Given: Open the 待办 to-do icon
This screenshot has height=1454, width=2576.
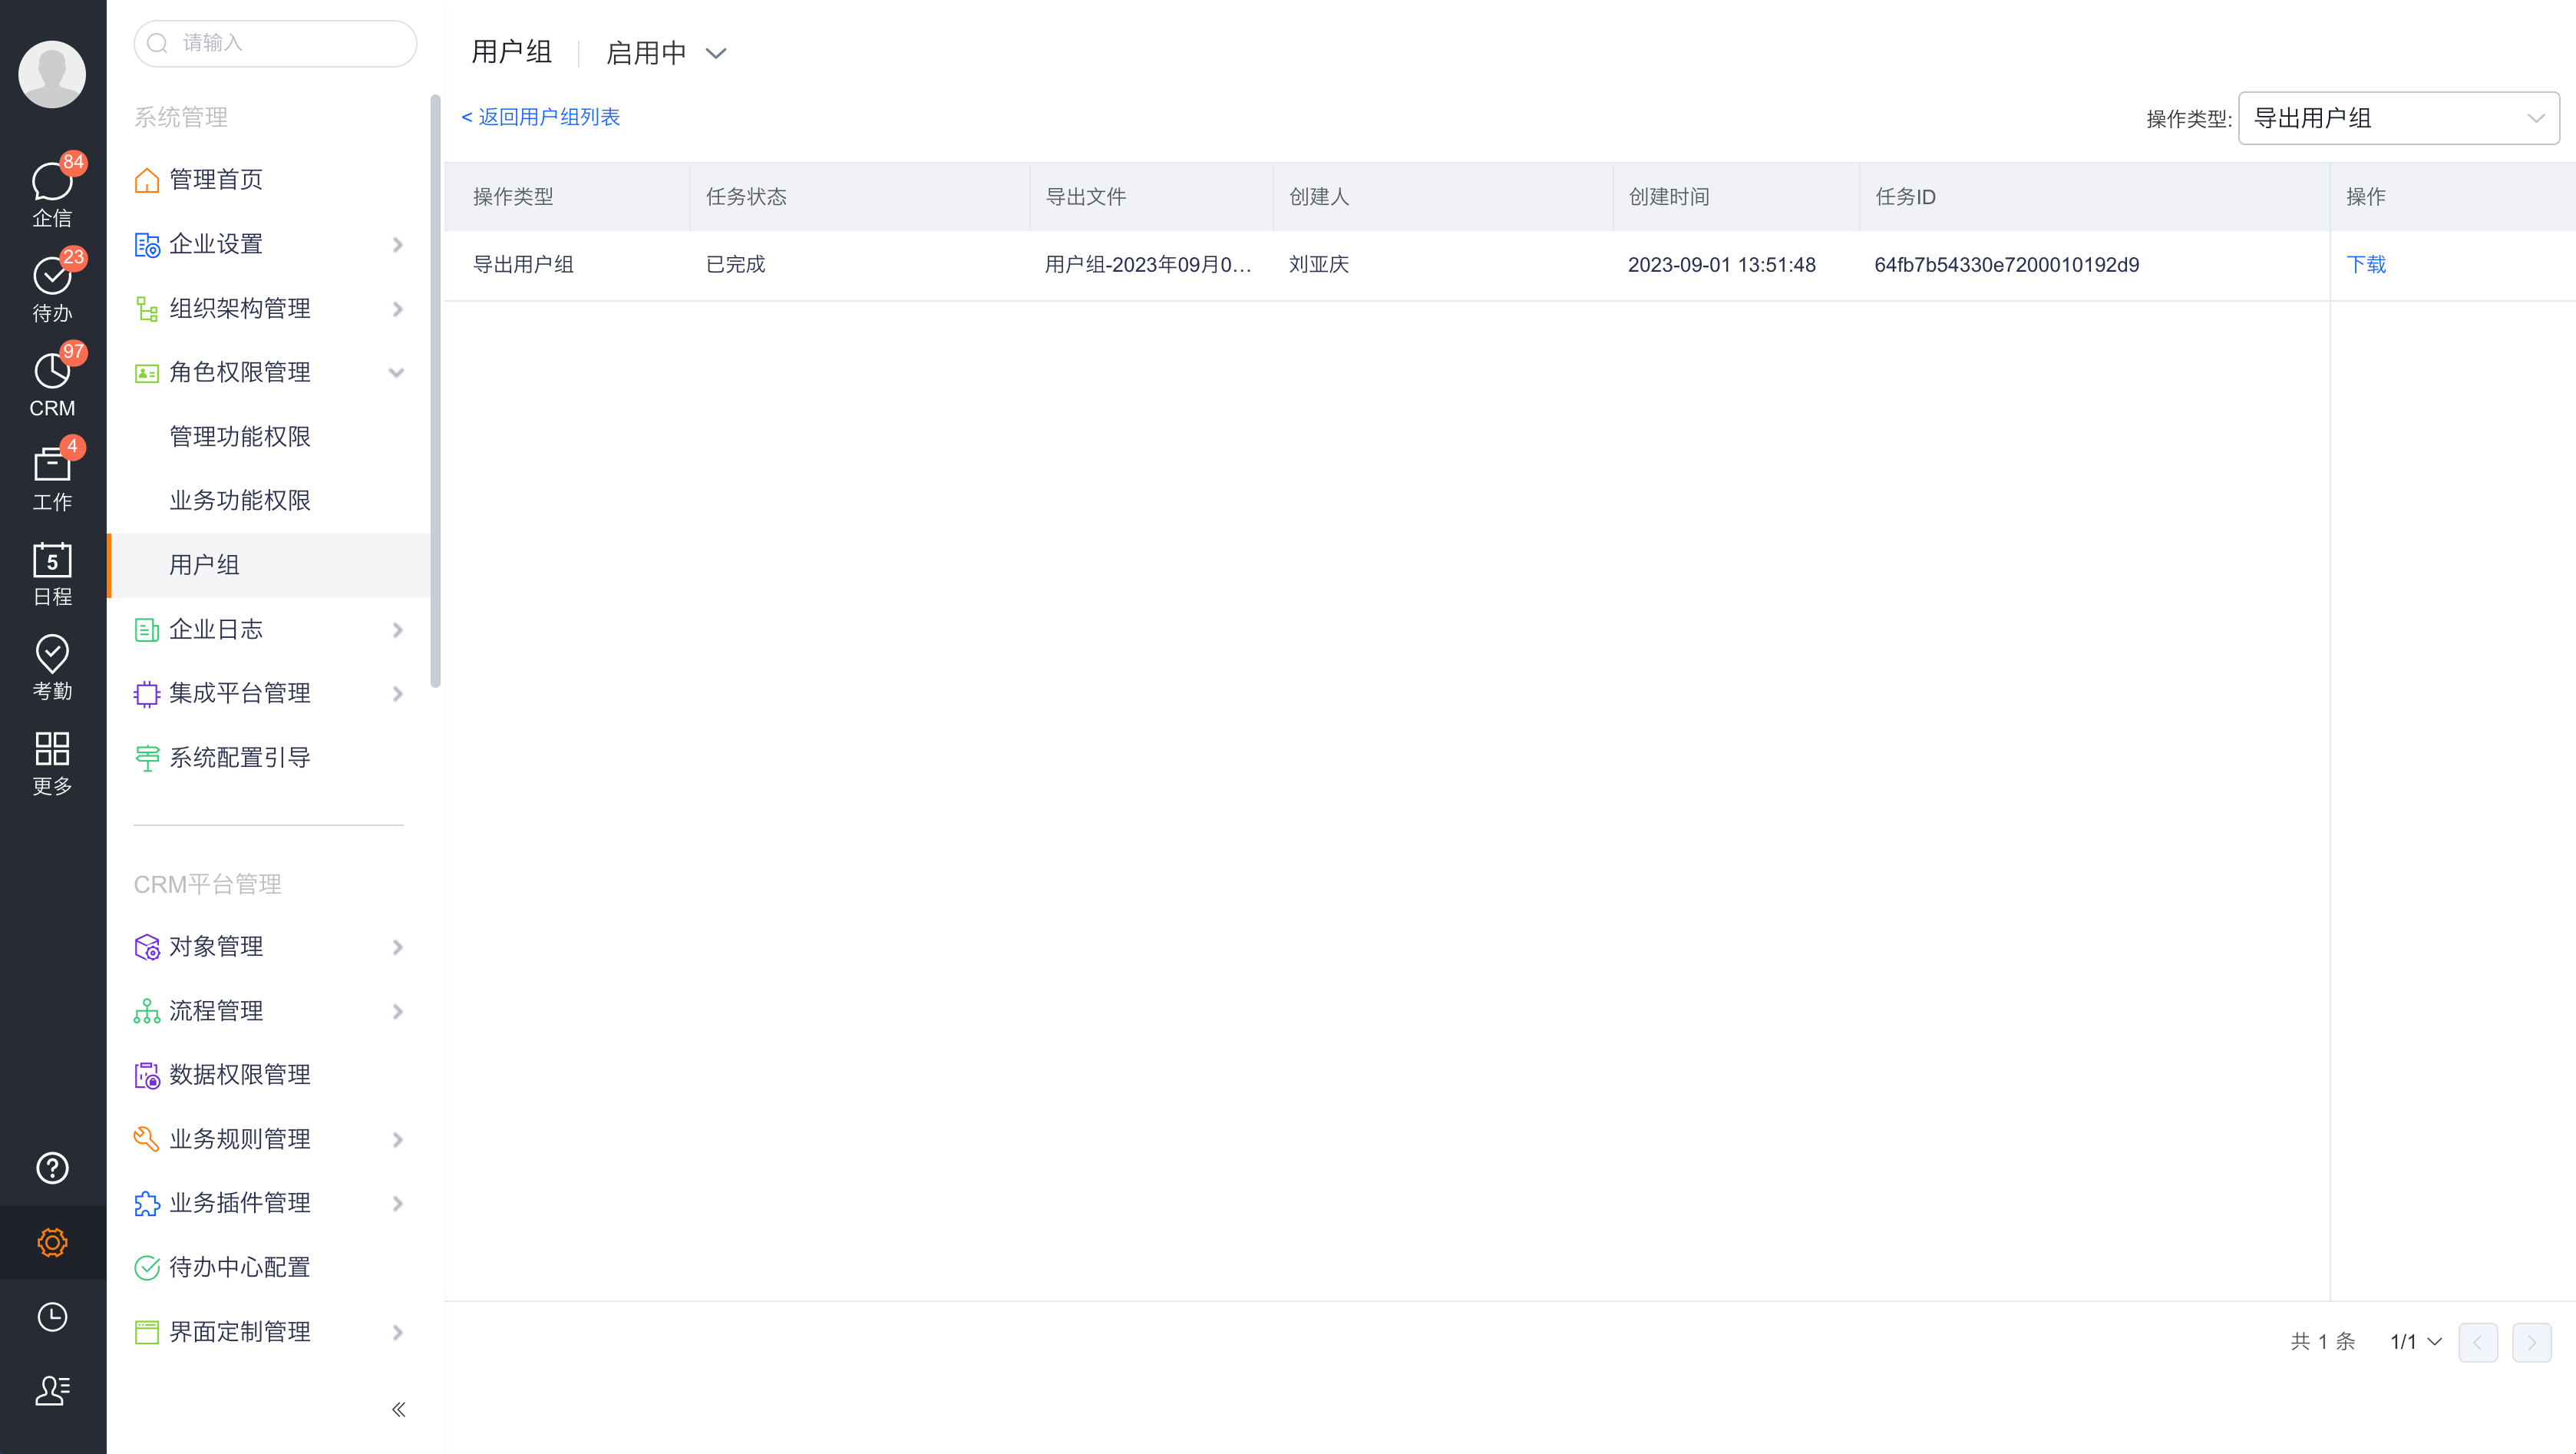Looking at the screenshot, I should point(52,276).
